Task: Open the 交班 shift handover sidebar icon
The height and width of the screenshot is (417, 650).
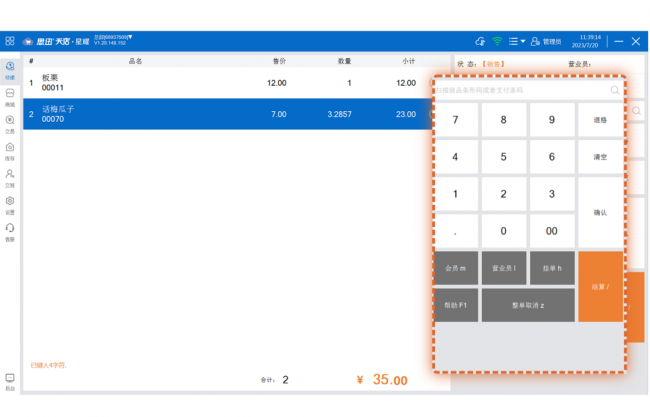Action: 10,178
